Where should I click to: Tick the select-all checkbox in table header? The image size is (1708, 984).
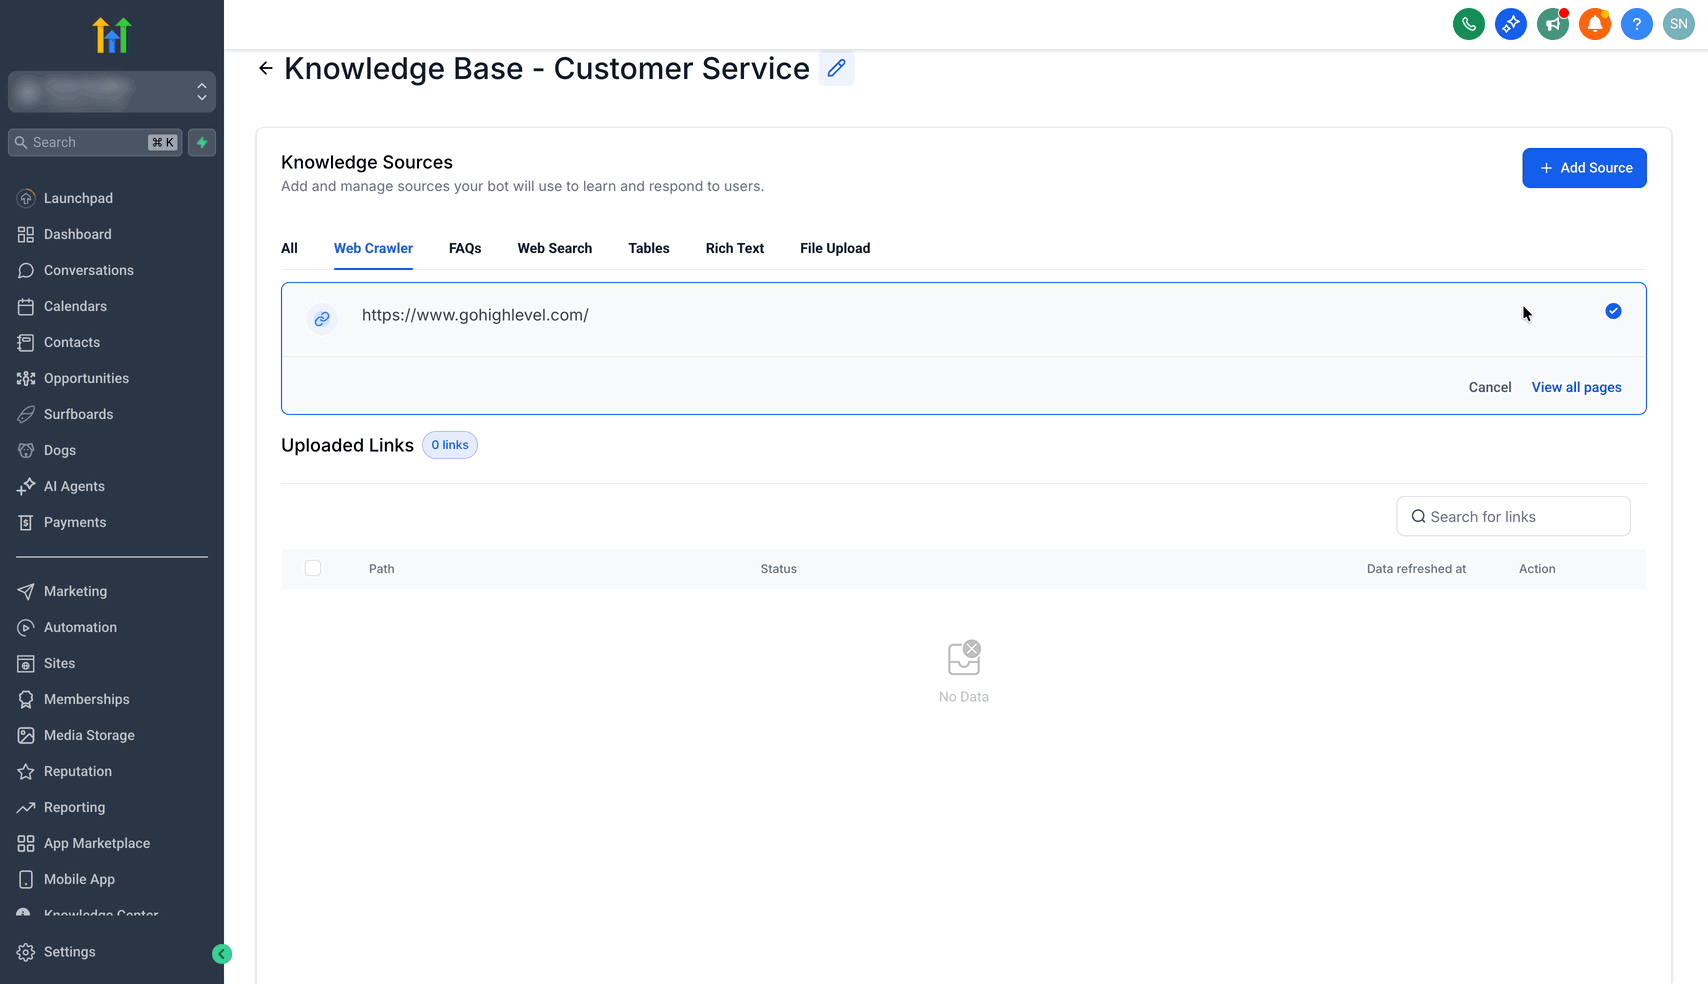pyautogui.click(x=313, y=568)
